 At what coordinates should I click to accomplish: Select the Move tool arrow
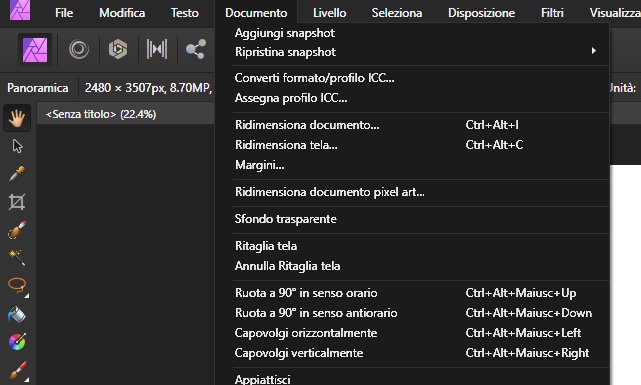tap(17, 146)
